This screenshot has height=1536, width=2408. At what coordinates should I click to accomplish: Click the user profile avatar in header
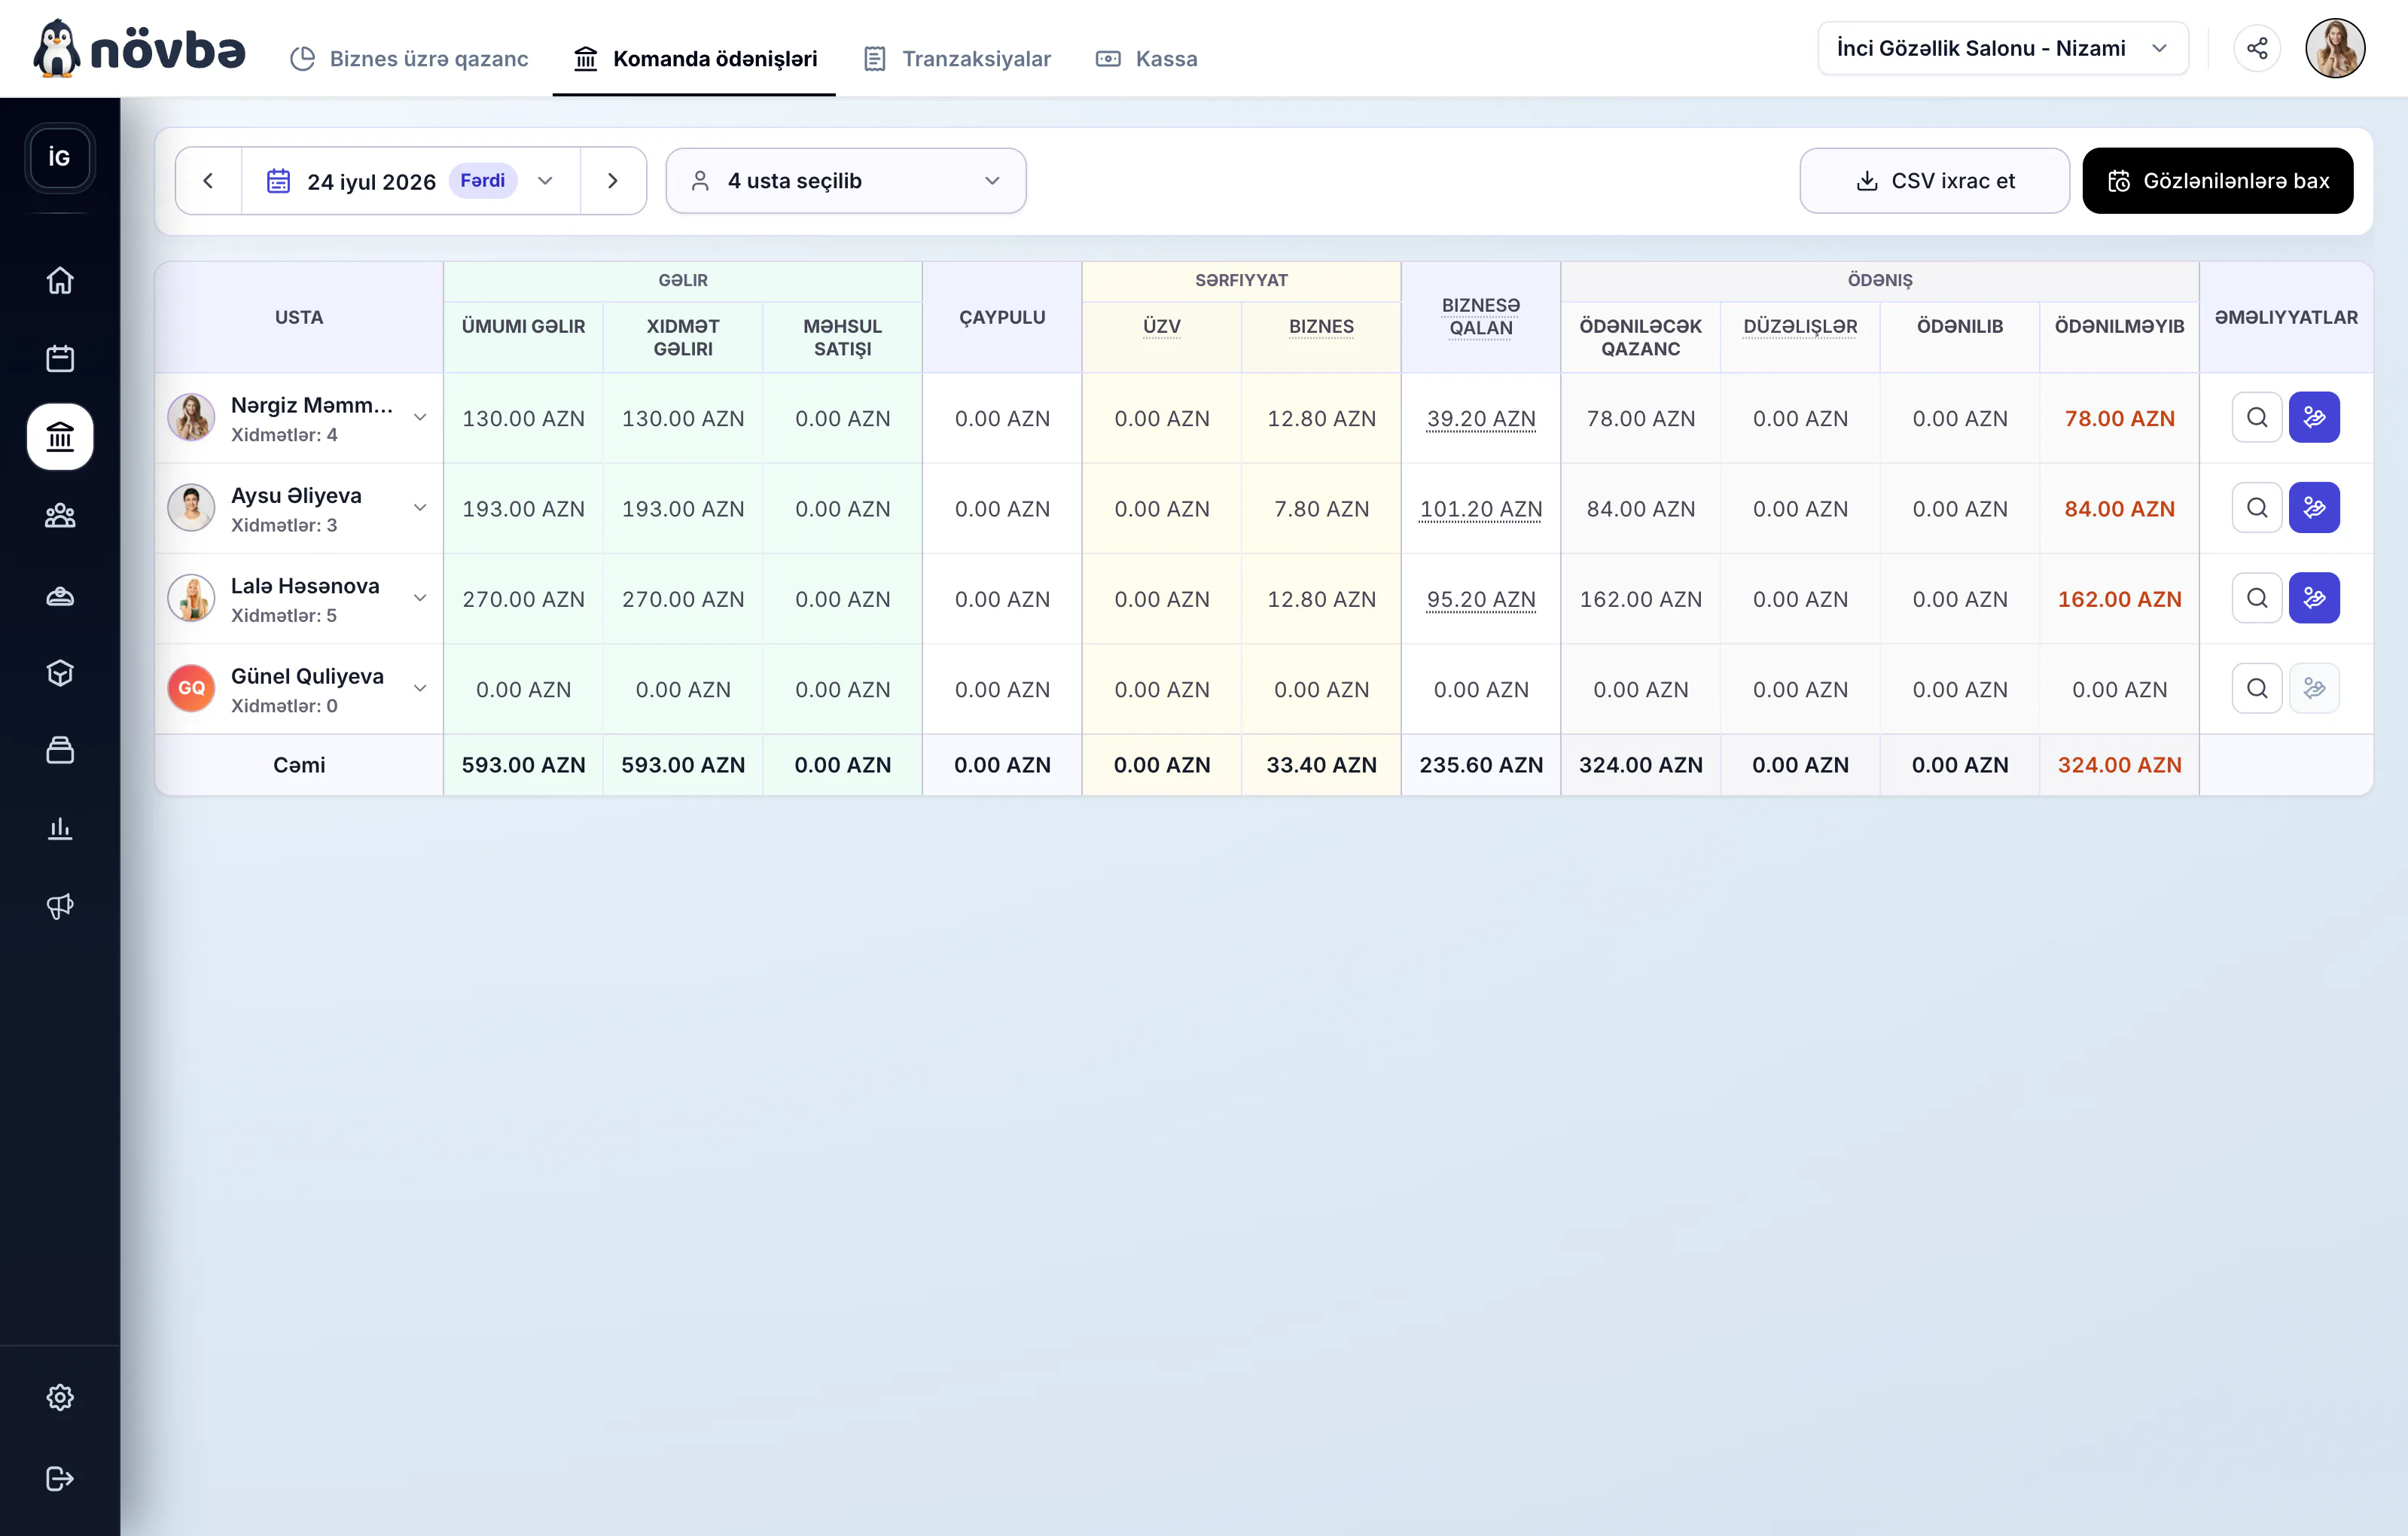pyautogui.click(x=2335, y=48)
